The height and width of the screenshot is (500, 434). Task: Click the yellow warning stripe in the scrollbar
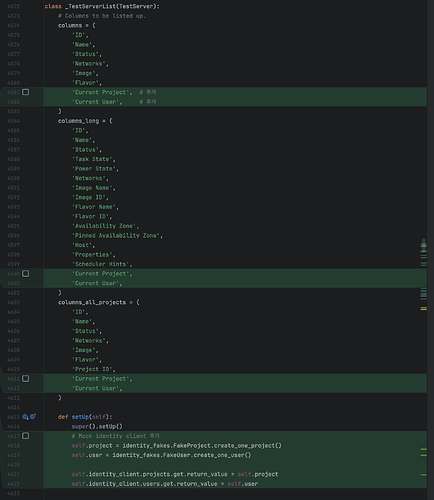tap(424, 309)
